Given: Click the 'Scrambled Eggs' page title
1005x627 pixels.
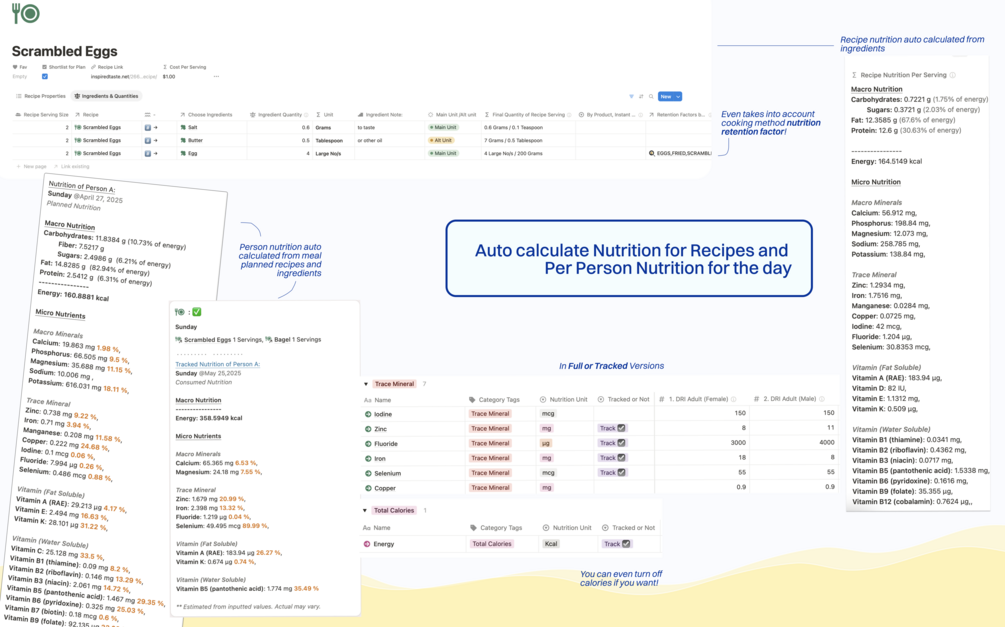Looking at the screenshot, I should 65,51.
